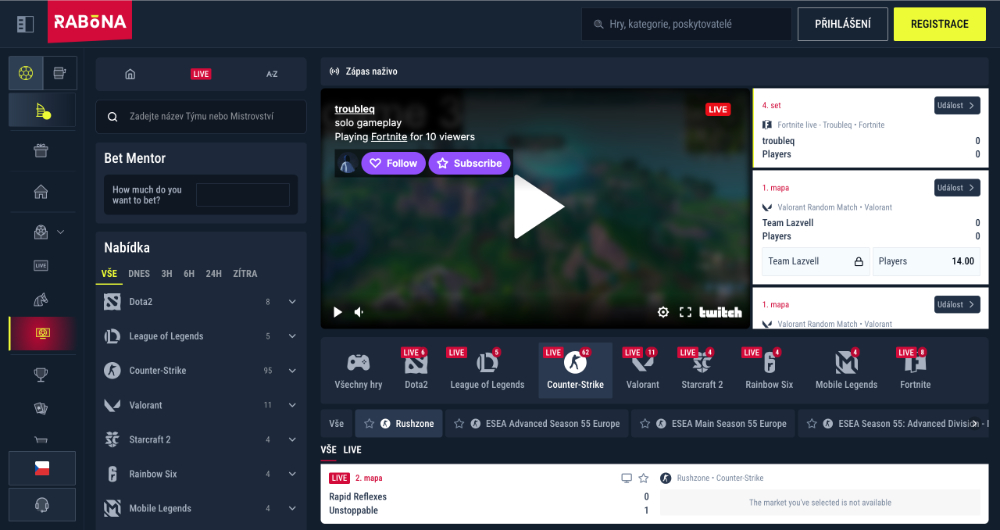Start the stream with large play button
Image resolution: width=1000 pixels, height=530 pixels.
point(539,207)
